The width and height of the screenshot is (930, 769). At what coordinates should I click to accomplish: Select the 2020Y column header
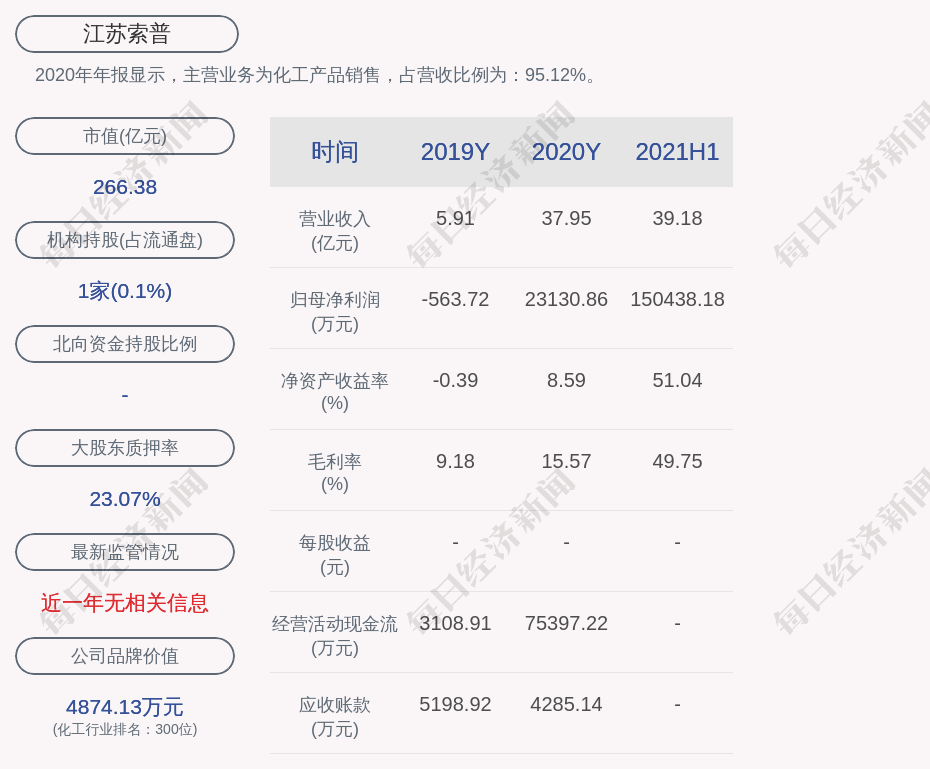coord(566,152)
